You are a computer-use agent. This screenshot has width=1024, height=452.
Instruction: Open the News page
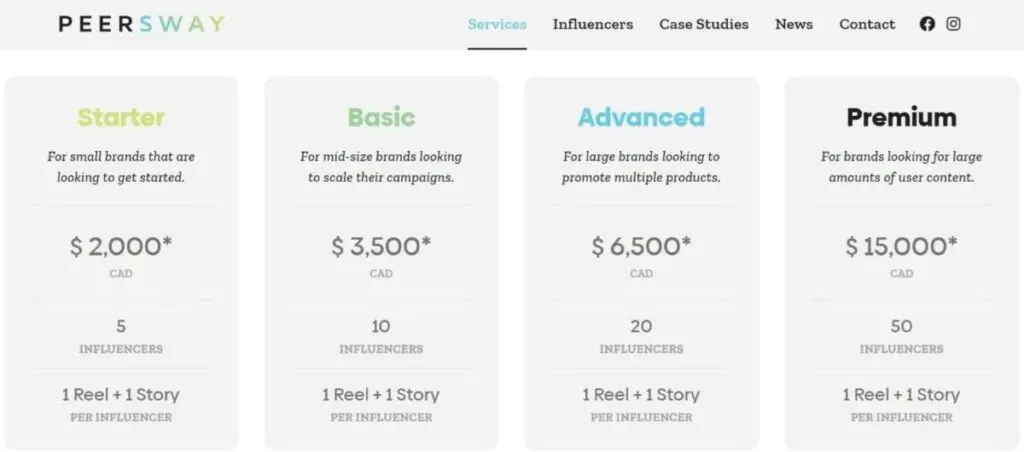click(x=794, y=24)
